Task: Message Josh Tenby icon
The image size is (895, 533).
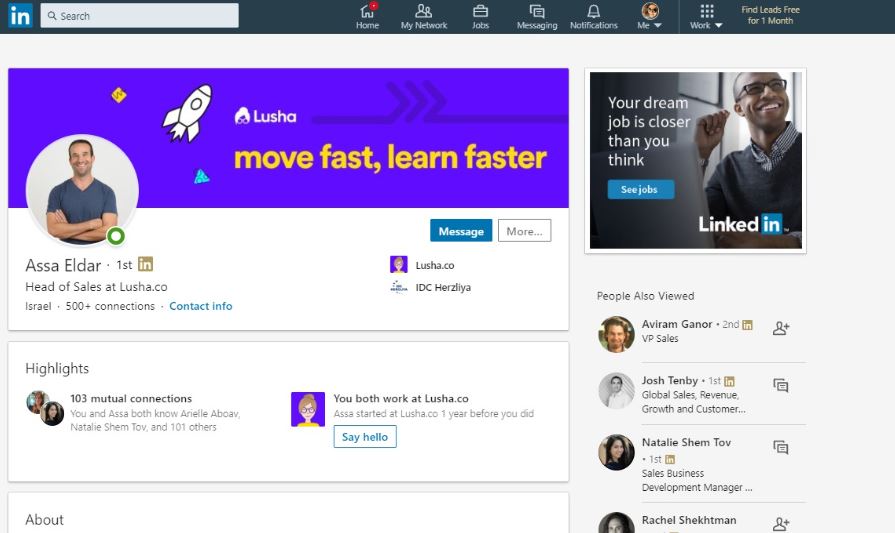Action: [x=781, y=385]
